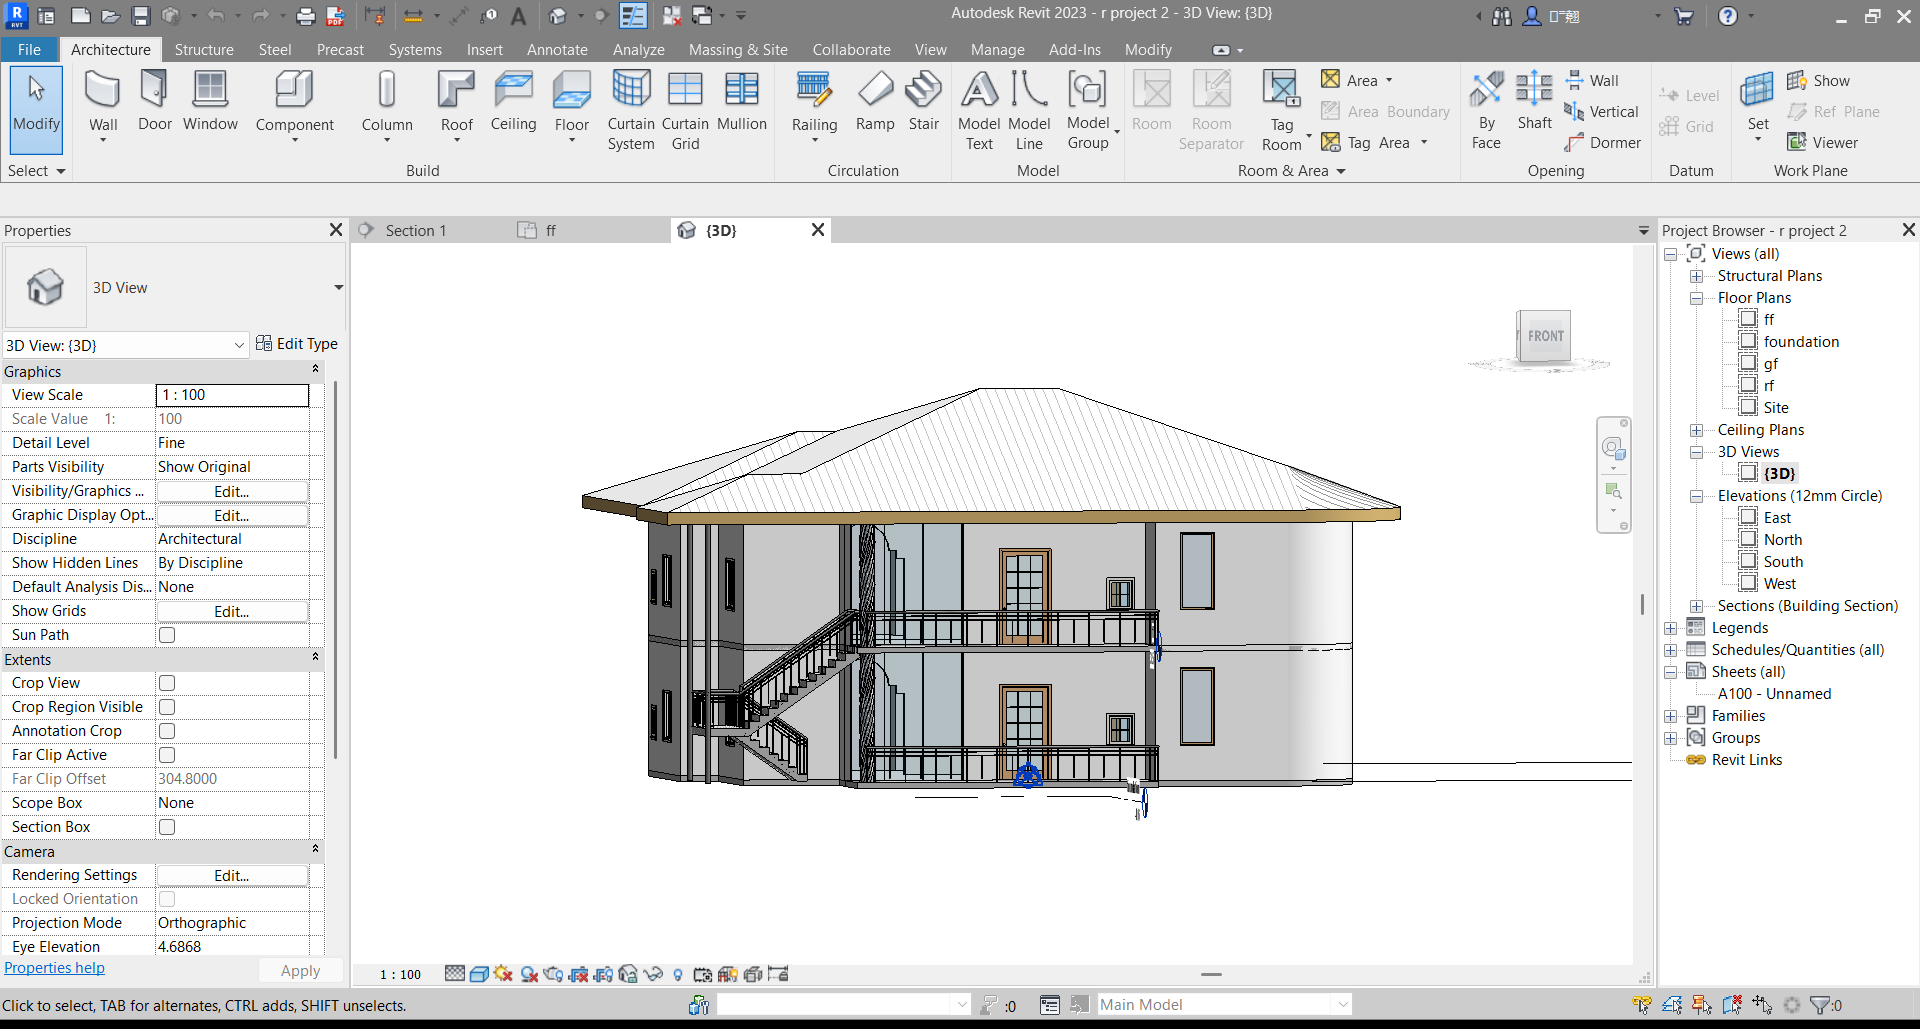
Task: Click Edit for Visibility/Graphics overrides
Action: (x=232, y=491)
